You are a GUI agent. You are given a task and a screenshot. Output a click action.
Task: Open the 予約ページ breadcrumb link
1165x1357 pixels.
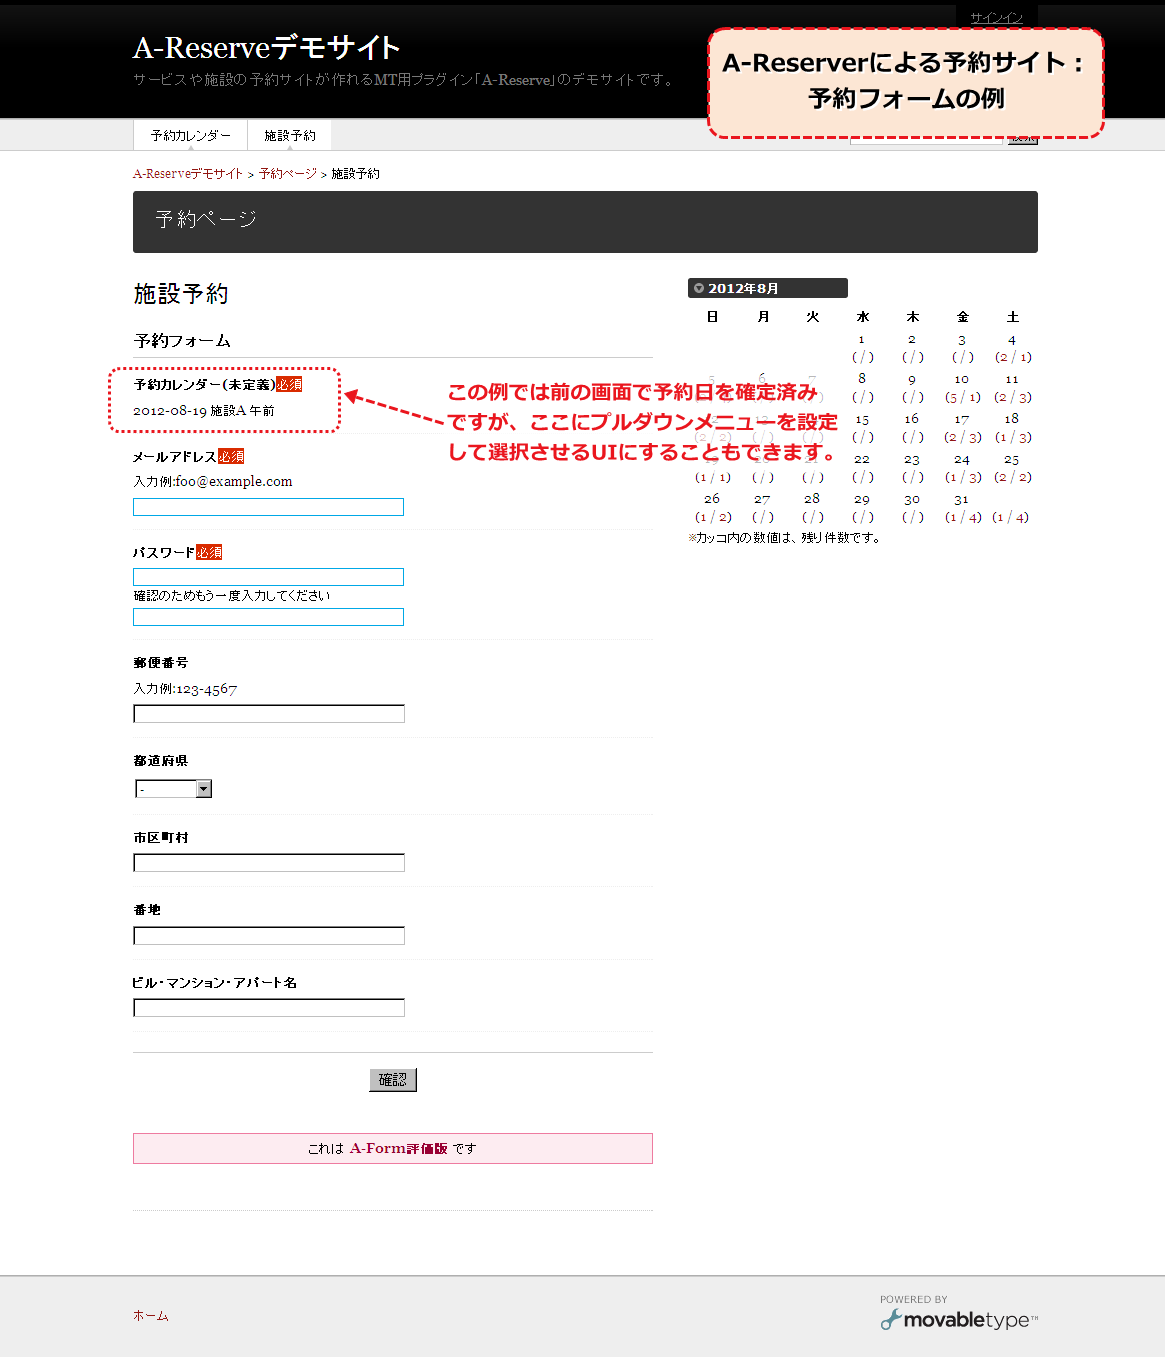287,174
